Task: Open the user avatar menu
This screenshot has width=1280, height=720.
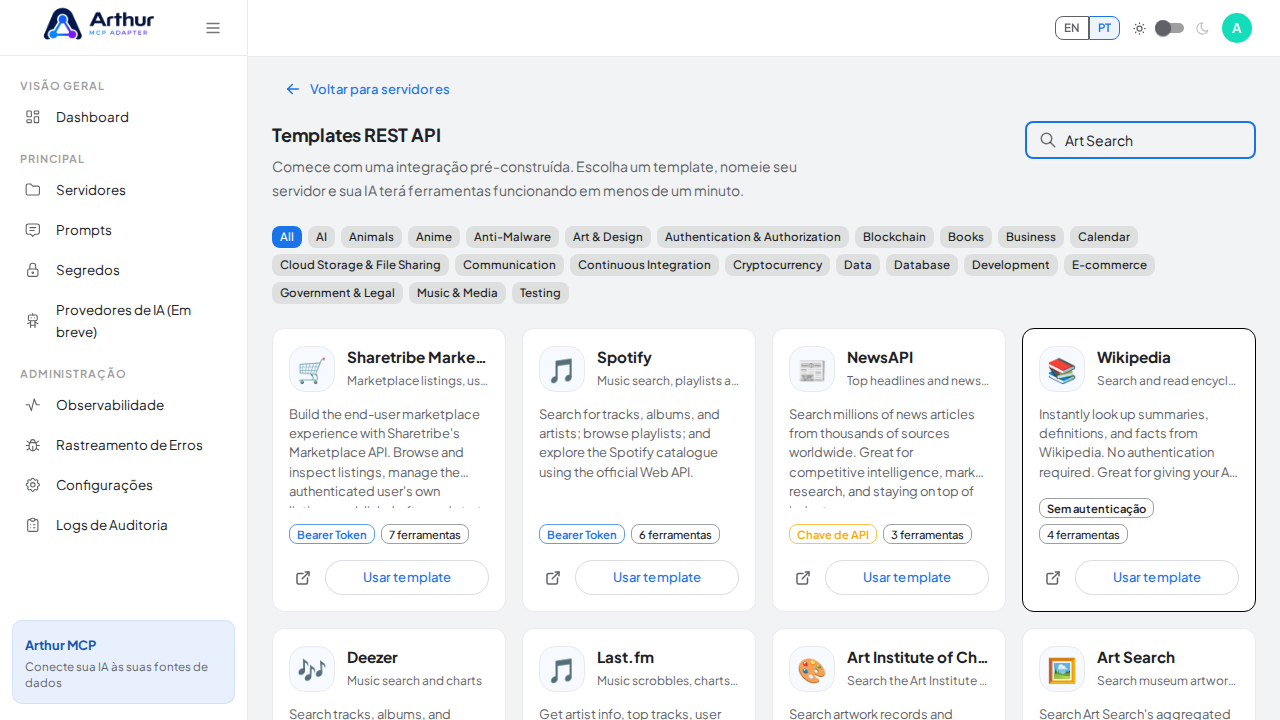Action: [x=1237, y=28]
